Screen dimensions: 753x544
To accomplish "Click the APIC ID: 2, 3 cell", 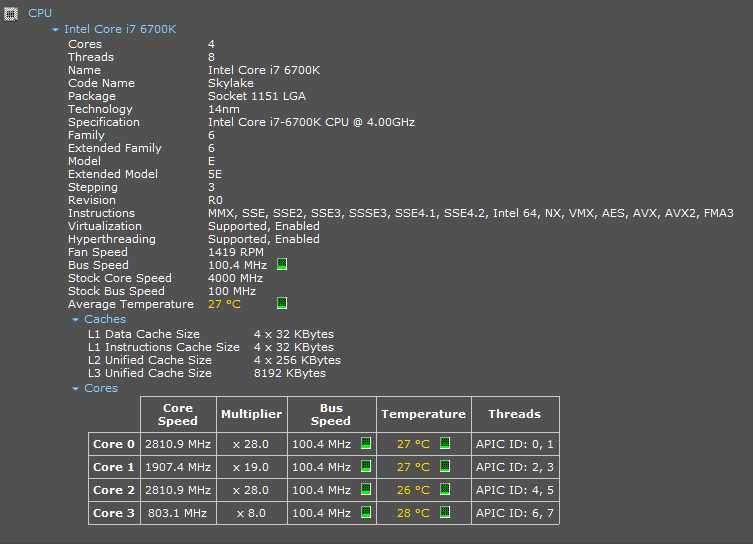I will (515, 467).
